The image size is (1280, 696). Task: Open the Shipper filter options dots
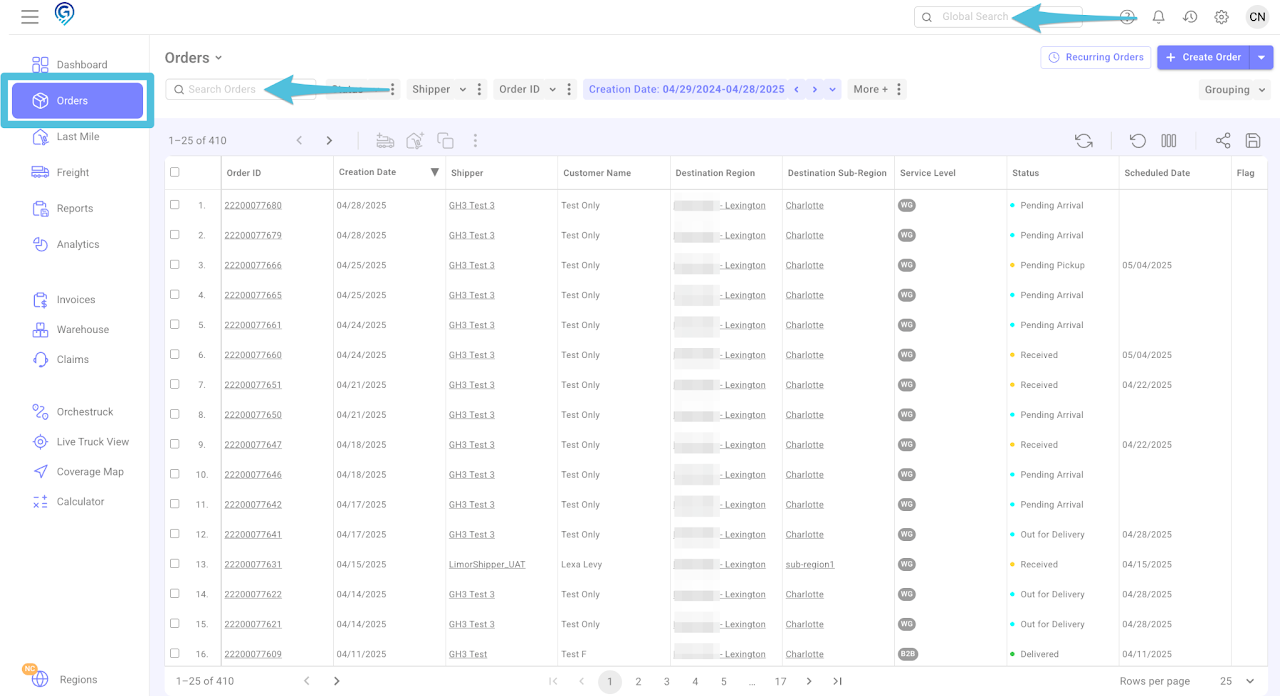coord(480,89)
